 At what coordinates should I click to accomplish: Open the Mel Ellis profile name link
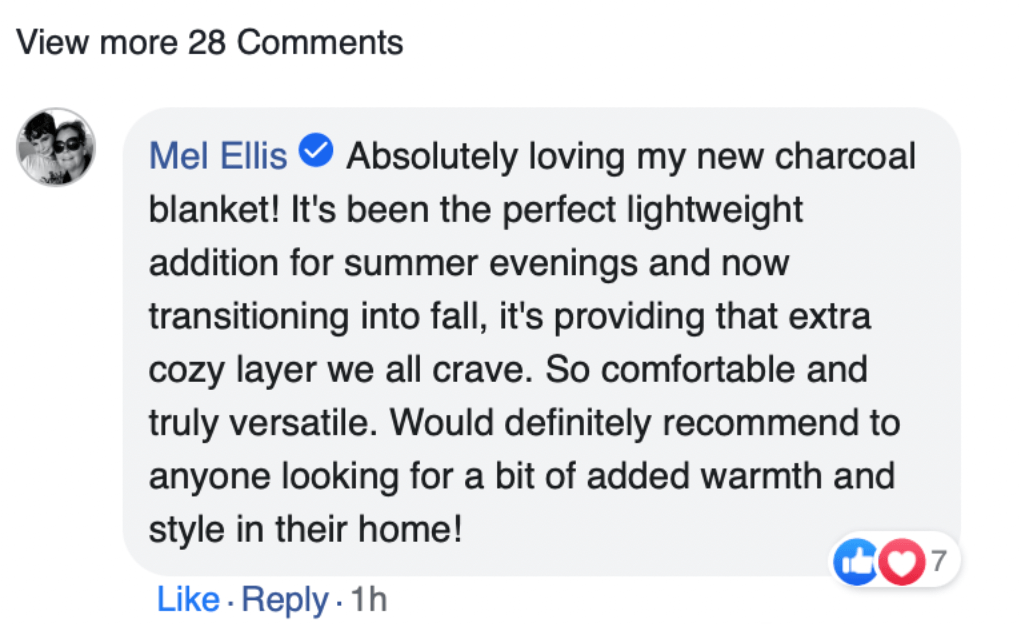218,157
